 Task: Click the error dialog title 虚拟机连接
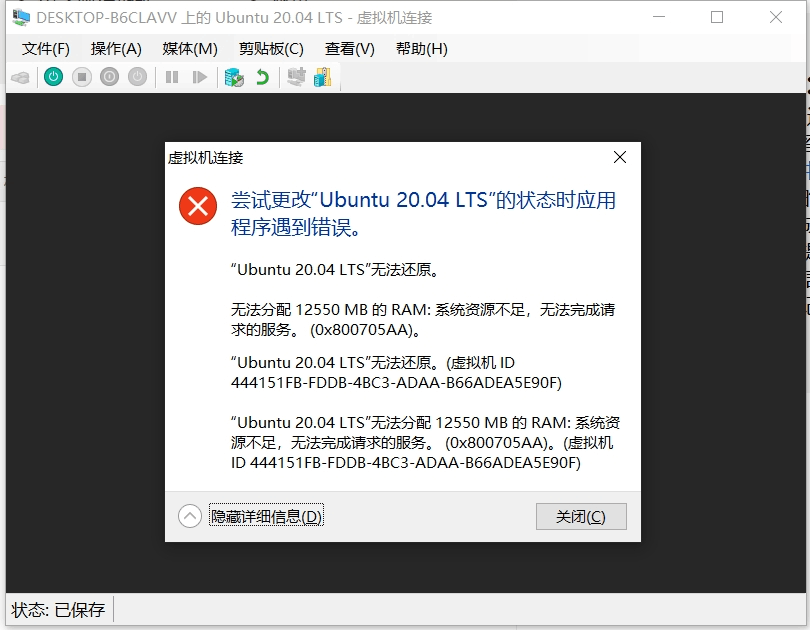tap(205, 158)
